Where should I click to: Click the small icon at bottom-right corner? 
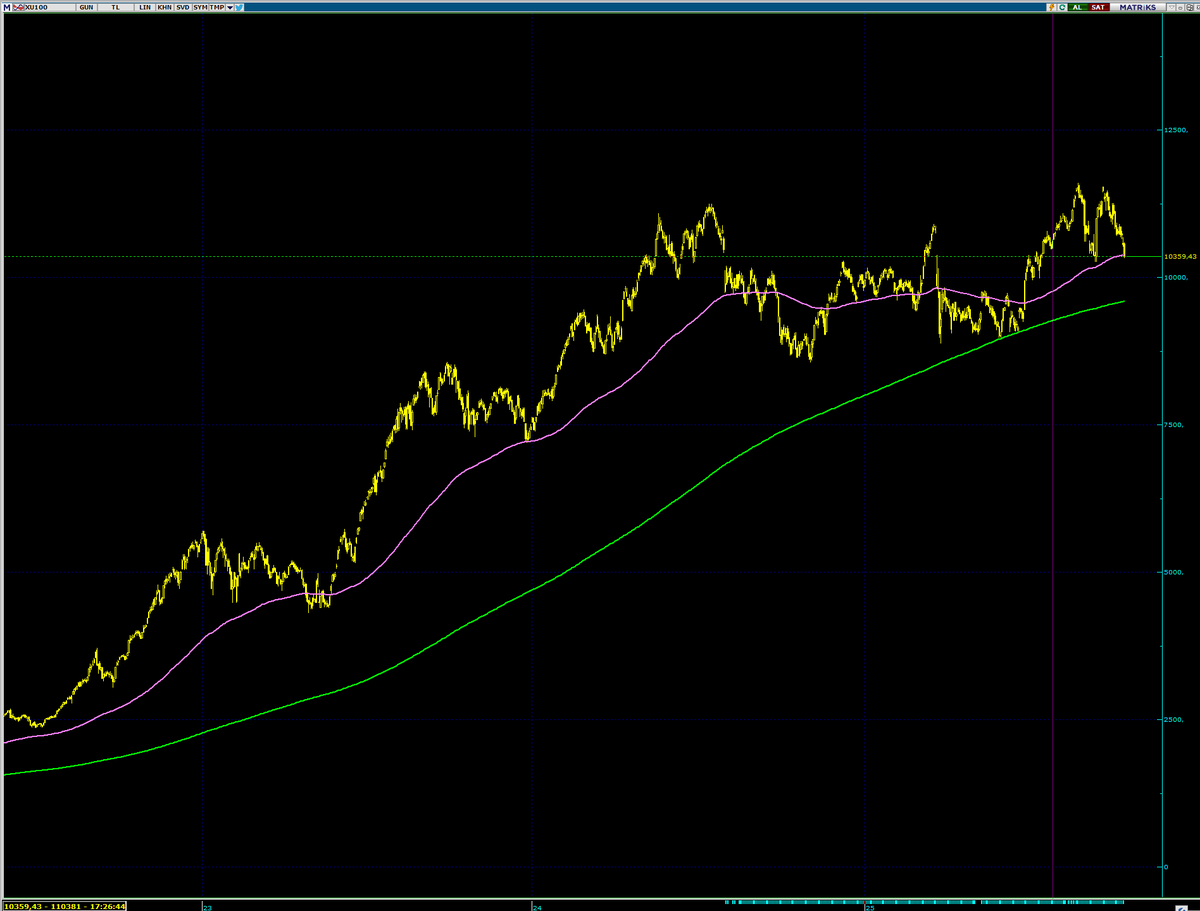pos(1181,908)
